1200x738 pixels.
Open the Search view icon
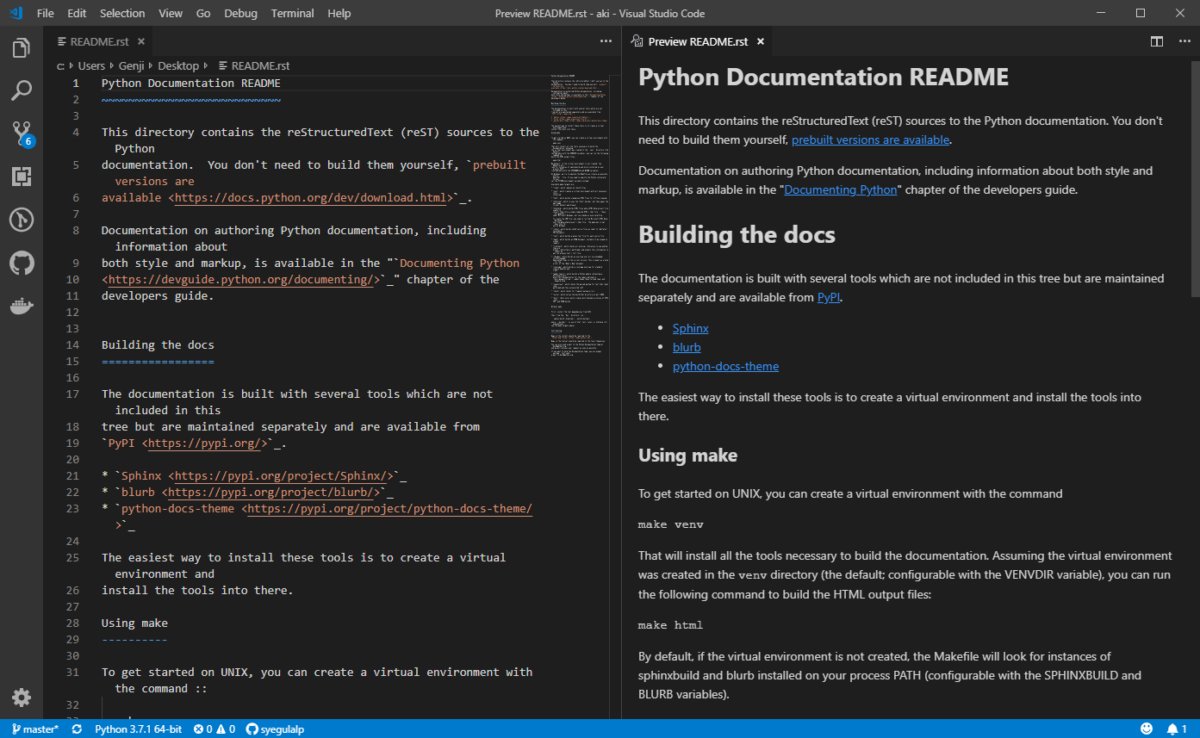(x=21, y=91)
